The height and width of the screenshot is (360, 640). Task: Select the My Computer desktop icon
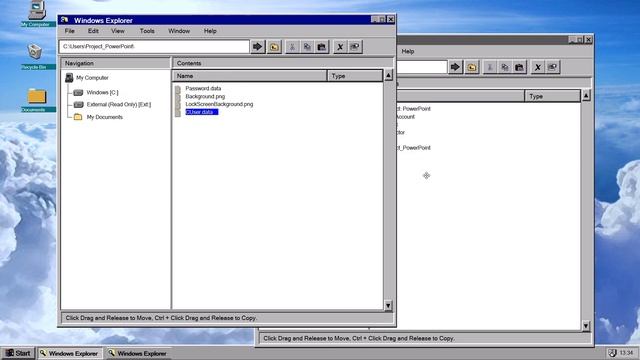(37, 12)
